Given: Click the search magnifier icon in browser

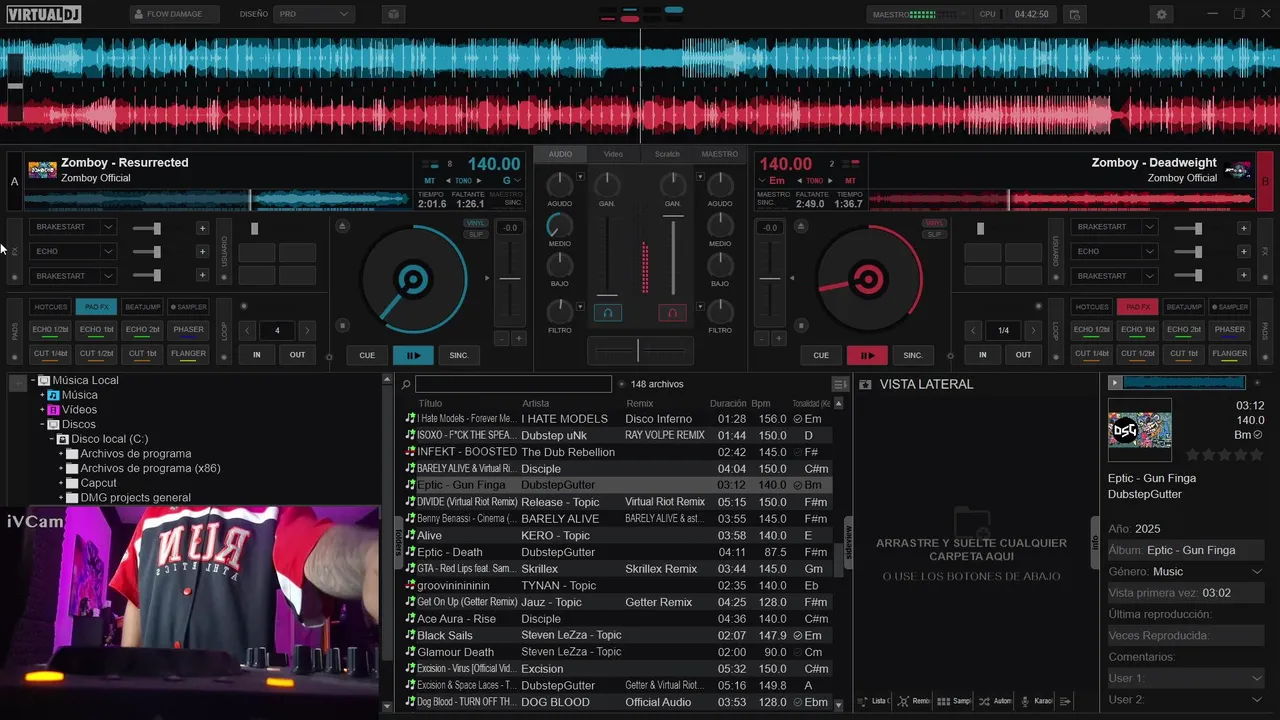Looking at the screenshot, I should (406, 384).
